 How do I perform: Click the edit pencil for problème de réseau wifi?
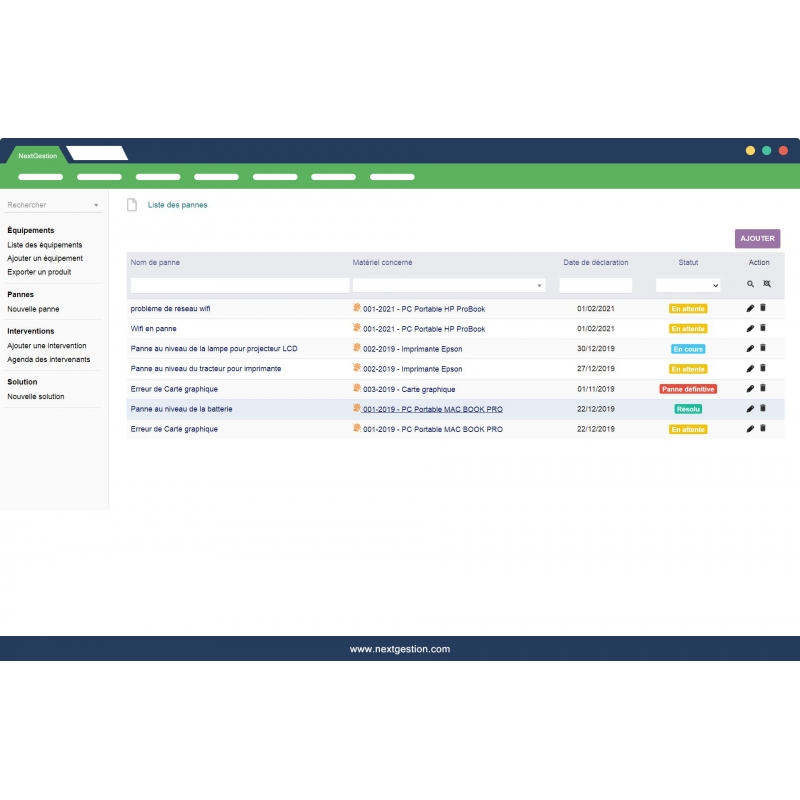click(x=750, y=309)
